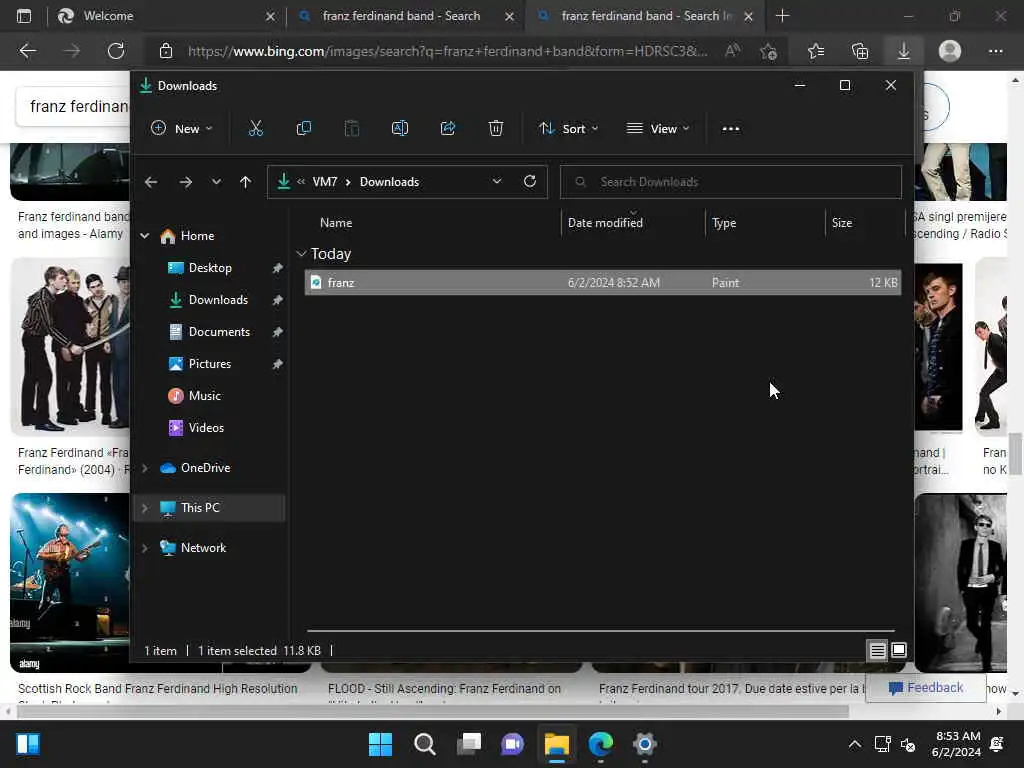
Task: Click the Delete trash can icon
Action: point(496,129)
